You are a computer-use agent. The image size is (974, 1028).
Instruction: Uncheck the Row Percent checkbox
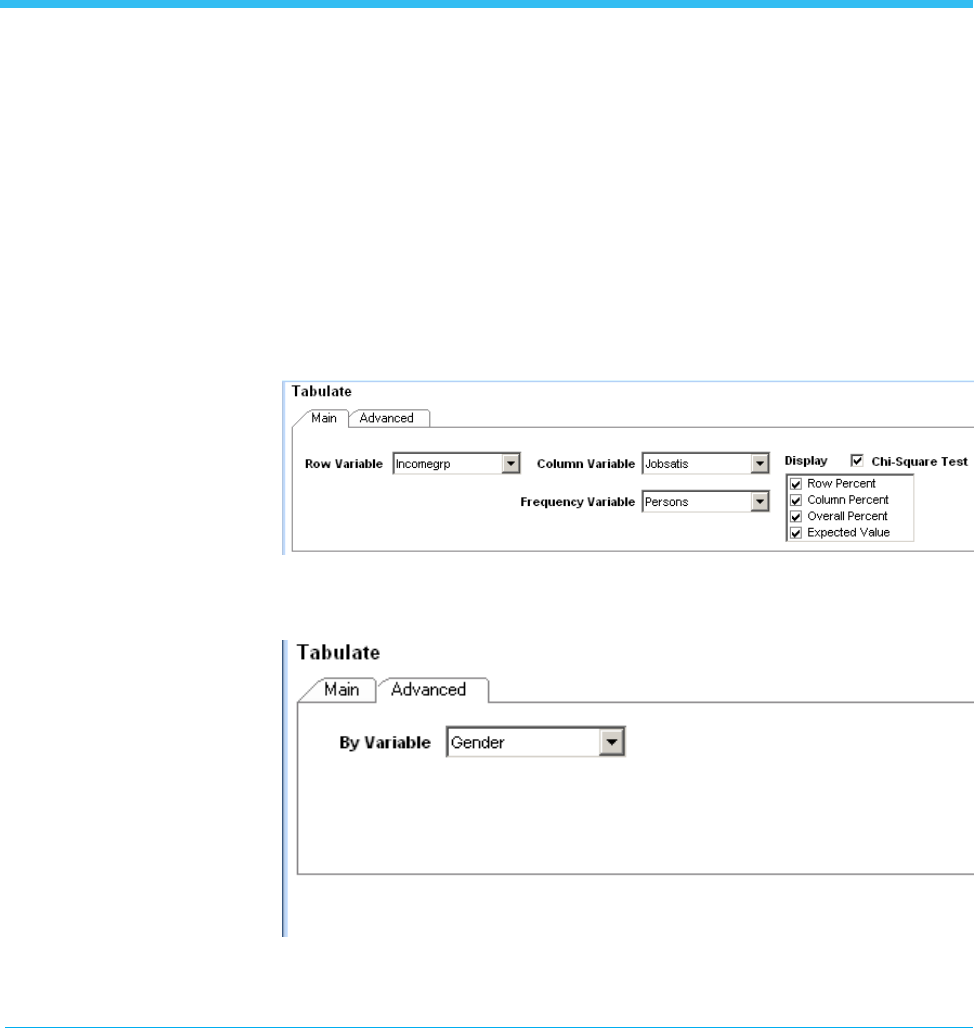[796, 484]
